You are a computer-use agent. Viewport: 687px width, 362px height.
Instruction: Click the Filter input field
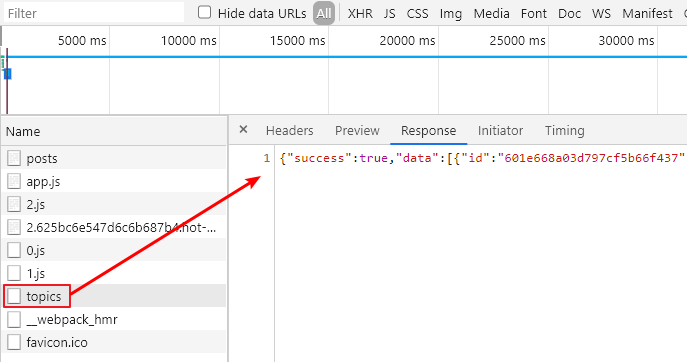[94, 13]
